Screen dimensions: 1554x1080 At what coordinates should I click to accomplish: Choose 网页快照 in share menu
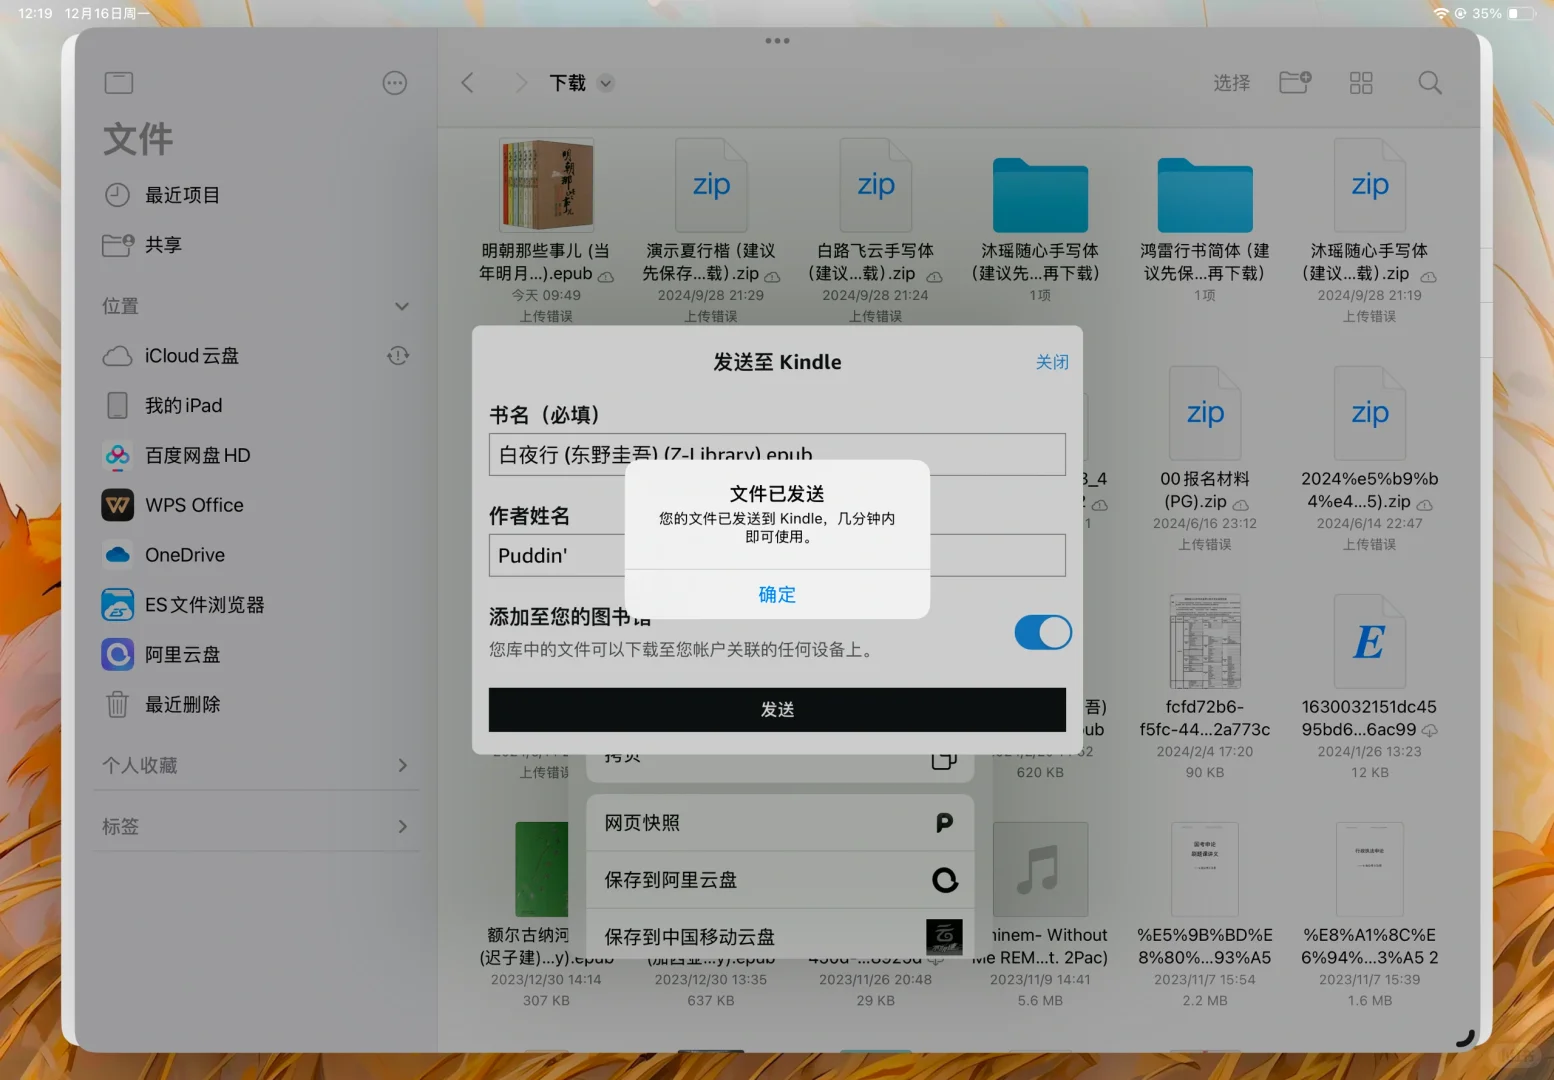coord(780,823)
